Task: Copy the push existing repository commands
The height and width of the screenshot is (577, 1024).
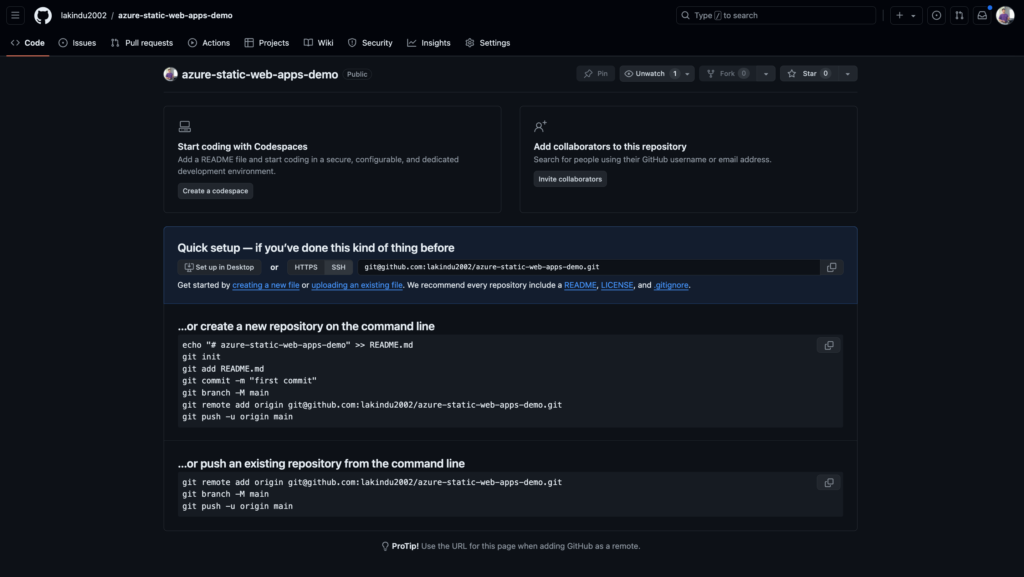Action: (x=829, y=482)
